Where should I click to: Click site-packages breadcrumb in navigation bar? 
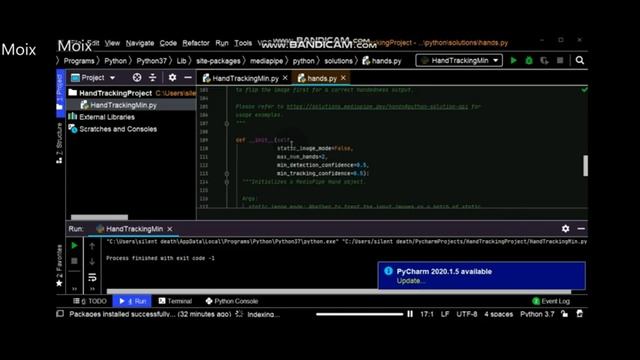(218, 61)
